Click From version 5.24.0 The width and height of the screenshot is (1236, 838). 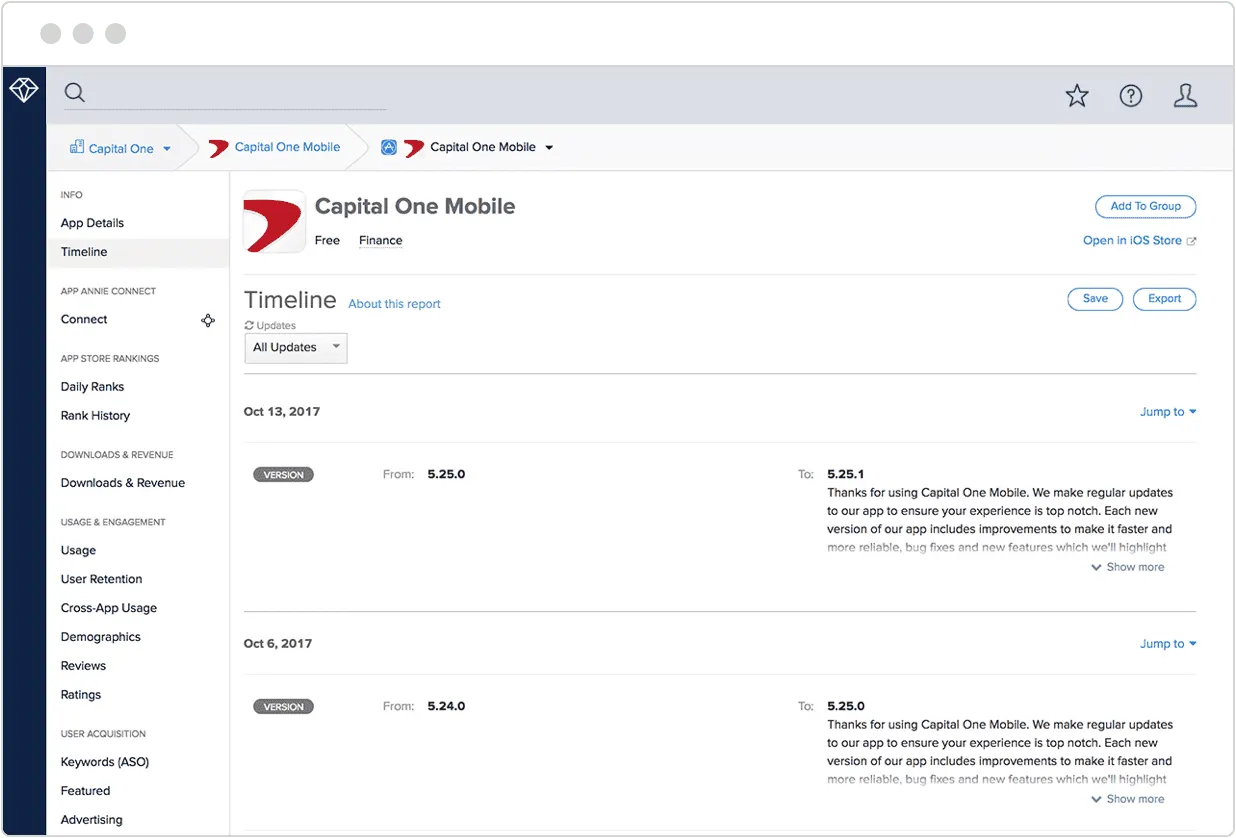click(x=446, y=706)
